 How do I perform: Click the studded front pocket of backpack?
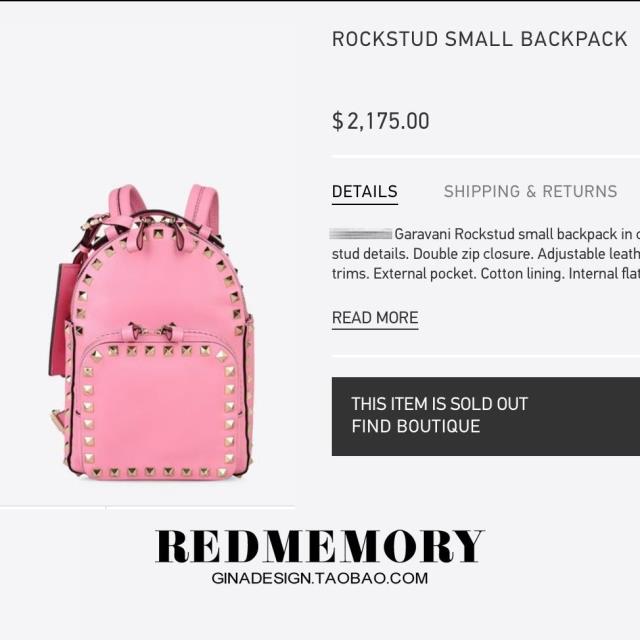[x=159, y=410]
